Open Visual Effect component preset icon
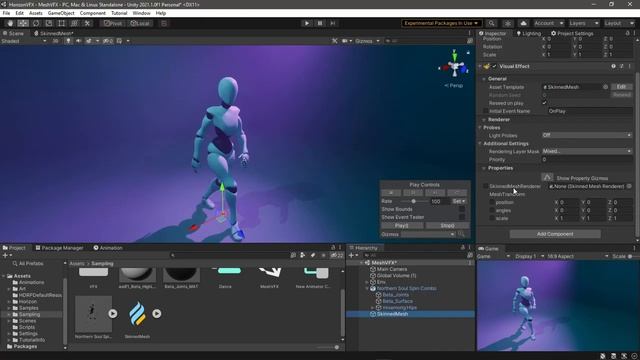Screen dimensions: 640x360 pos(622,66)
